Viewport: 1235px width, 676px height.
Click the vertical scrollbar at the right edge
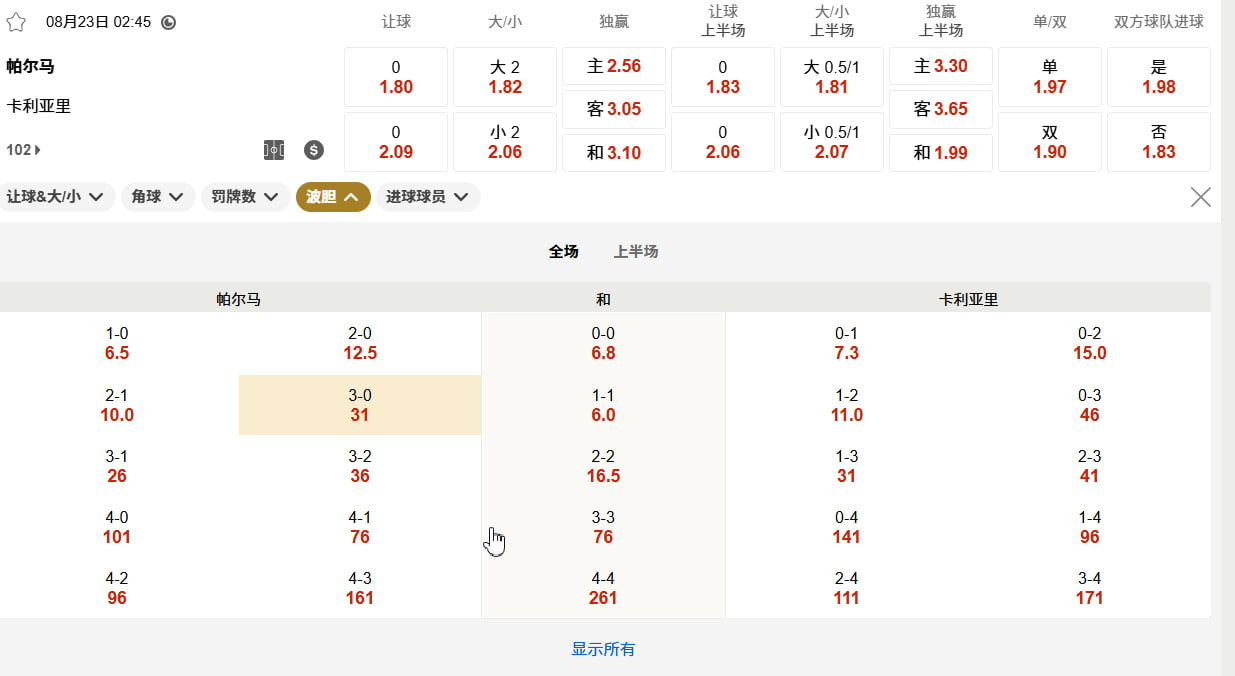coord(1228,338)
